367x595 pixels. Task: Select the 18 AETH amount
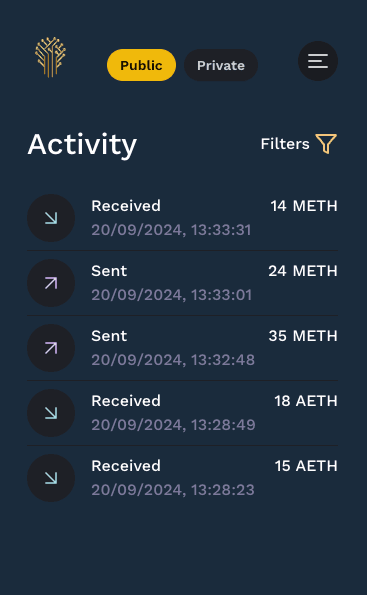point(306,401)
